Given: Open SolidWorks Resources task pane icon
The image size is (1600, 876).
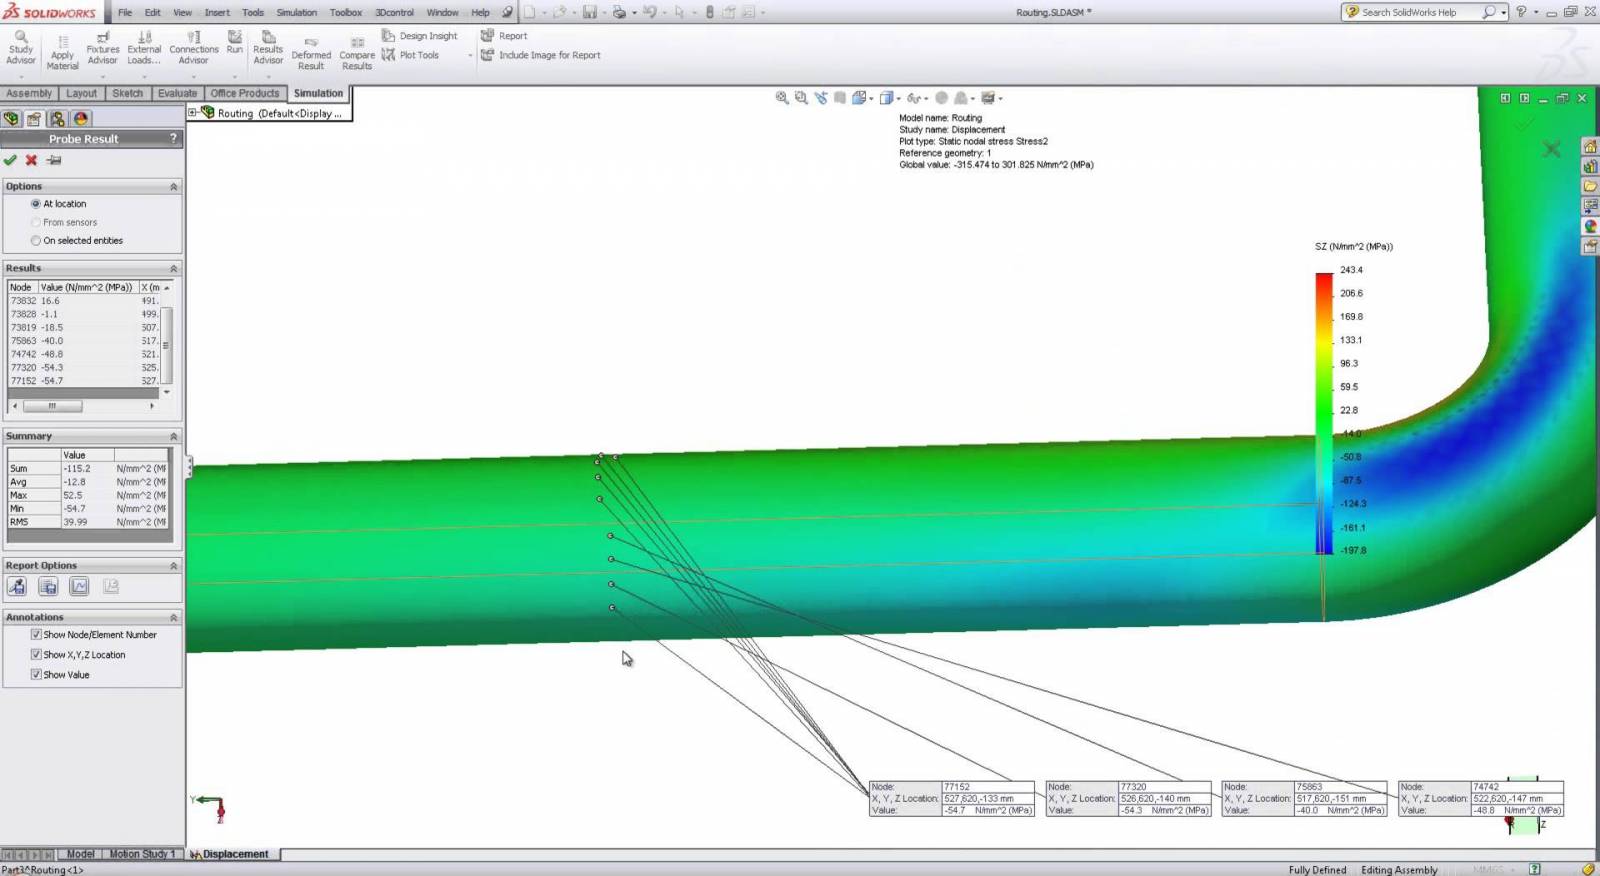Looking at the screenshot, I should click(x=1590, y=146).
